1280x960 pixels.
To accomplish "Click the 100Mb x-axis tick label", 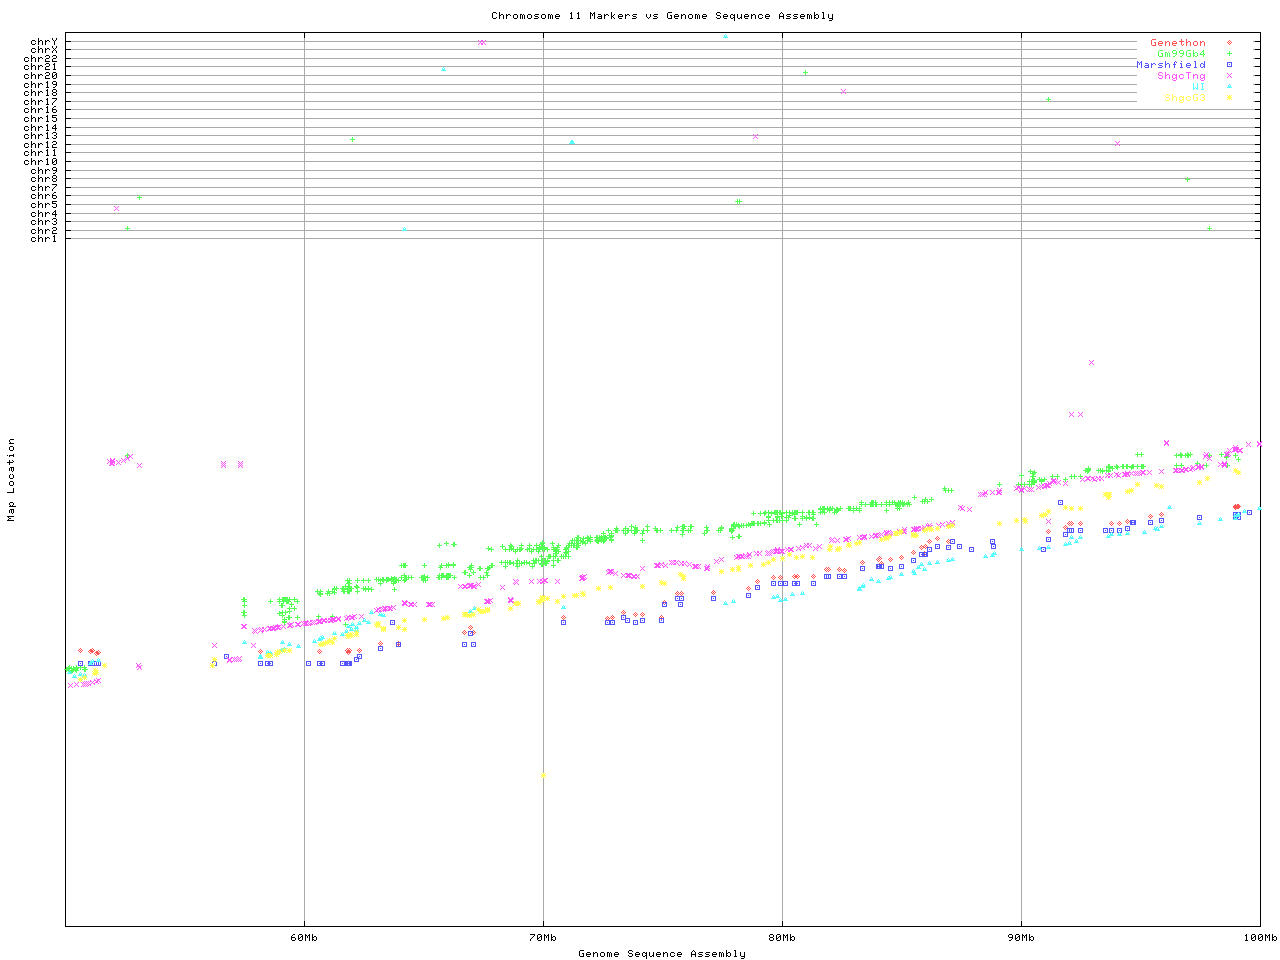I will 1260,937.
